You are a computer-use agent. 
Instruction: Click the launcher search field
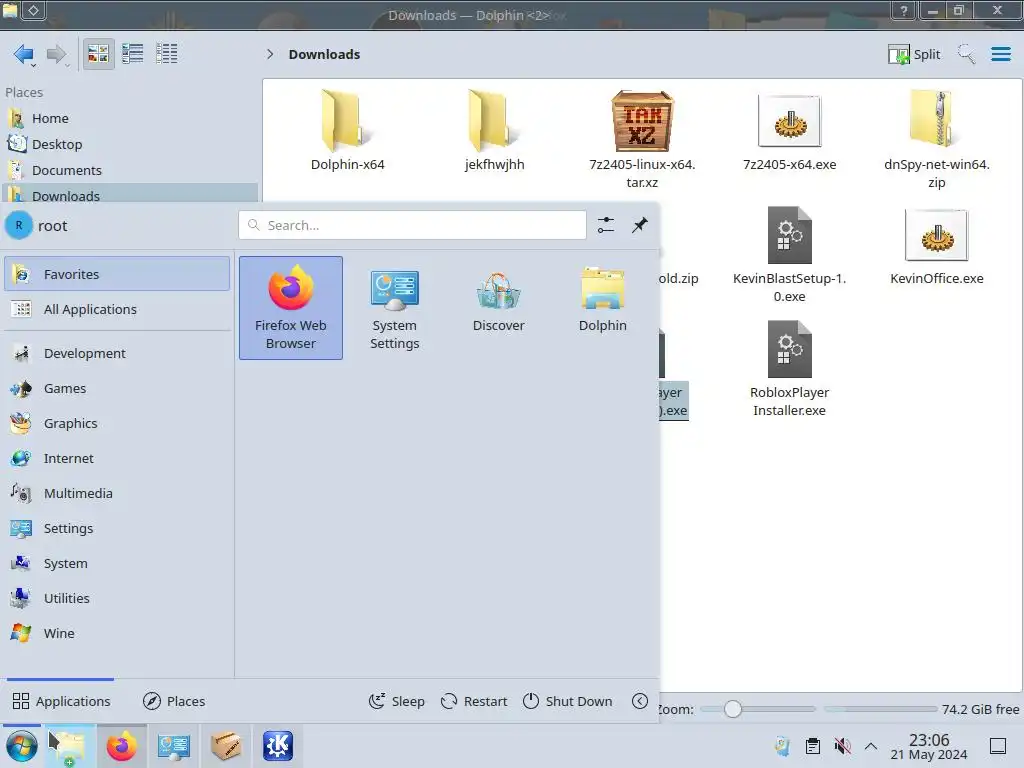[412, 225]
